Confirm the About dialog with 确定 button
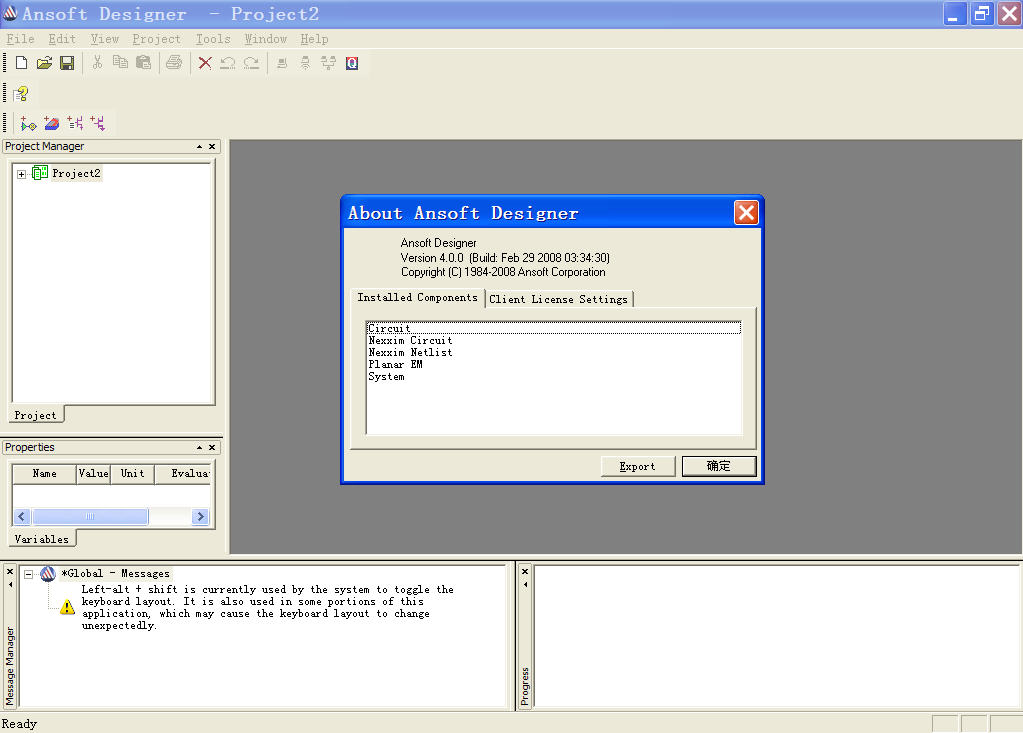This screenshot has height=733, width=1023. (719, 466)
